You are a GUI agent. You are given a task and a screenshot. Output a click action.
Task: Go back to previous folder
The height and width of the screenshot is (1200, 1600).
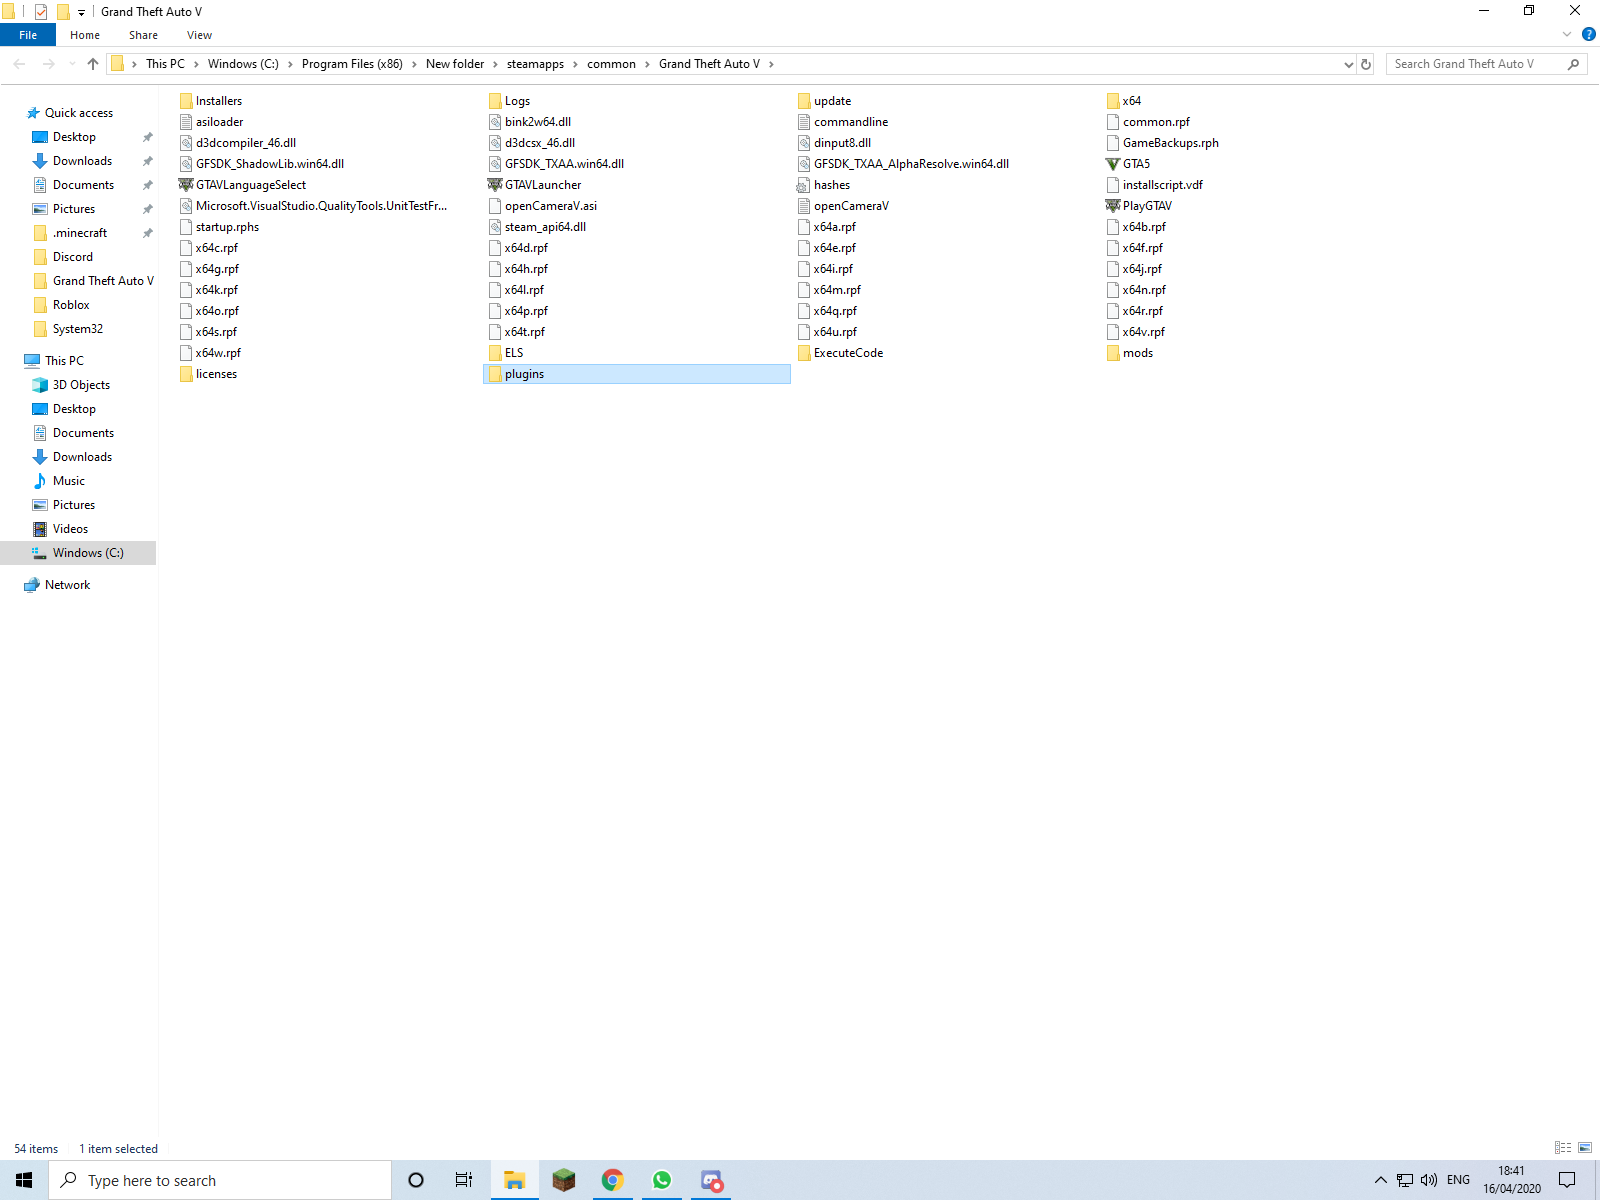coord(20,64)
